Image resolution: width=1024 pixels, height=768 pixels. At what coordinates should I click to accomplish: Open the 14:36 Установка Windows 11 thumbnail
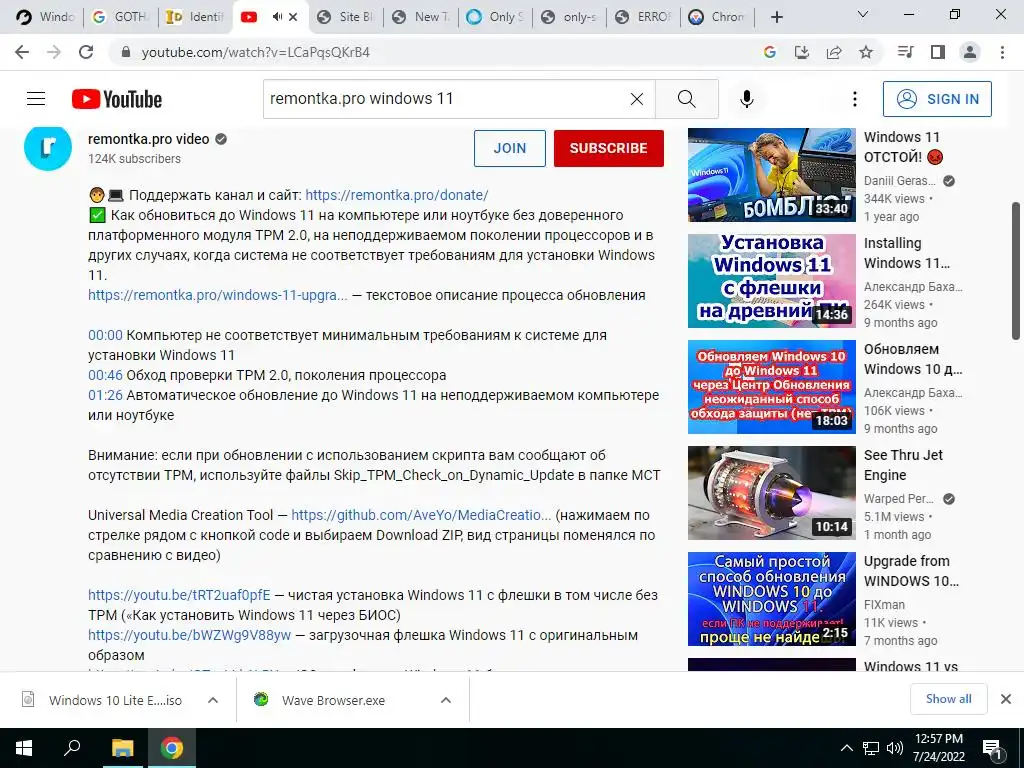coord(771,281)
